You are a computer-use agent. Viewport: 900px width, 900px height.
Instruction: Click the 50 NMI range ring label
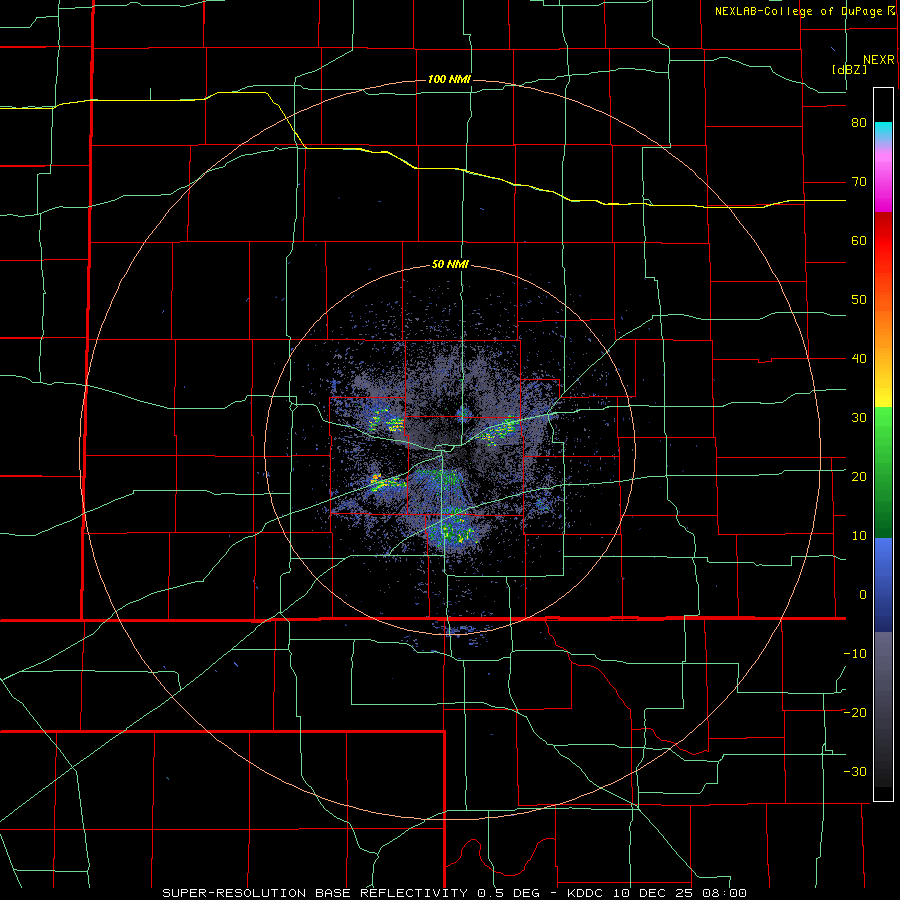click(x=450, y=265)
